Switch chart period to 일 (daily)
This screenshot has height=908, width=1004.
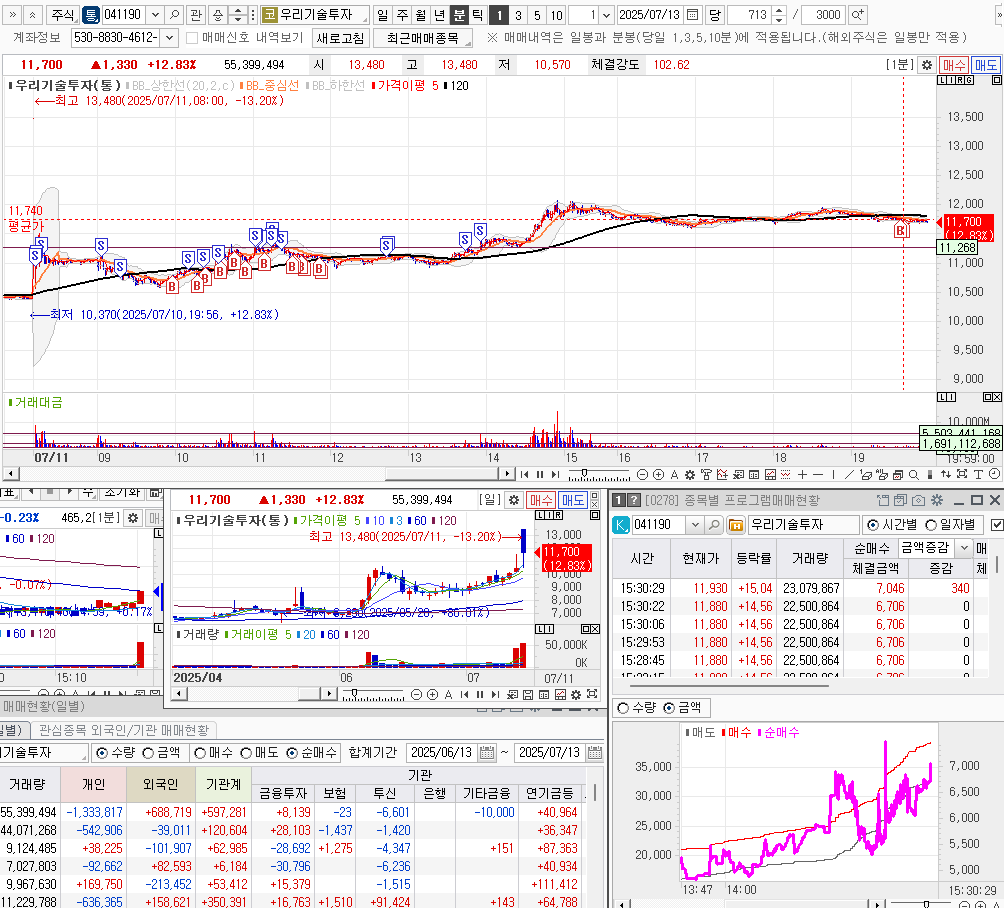[x=382, y=14]
